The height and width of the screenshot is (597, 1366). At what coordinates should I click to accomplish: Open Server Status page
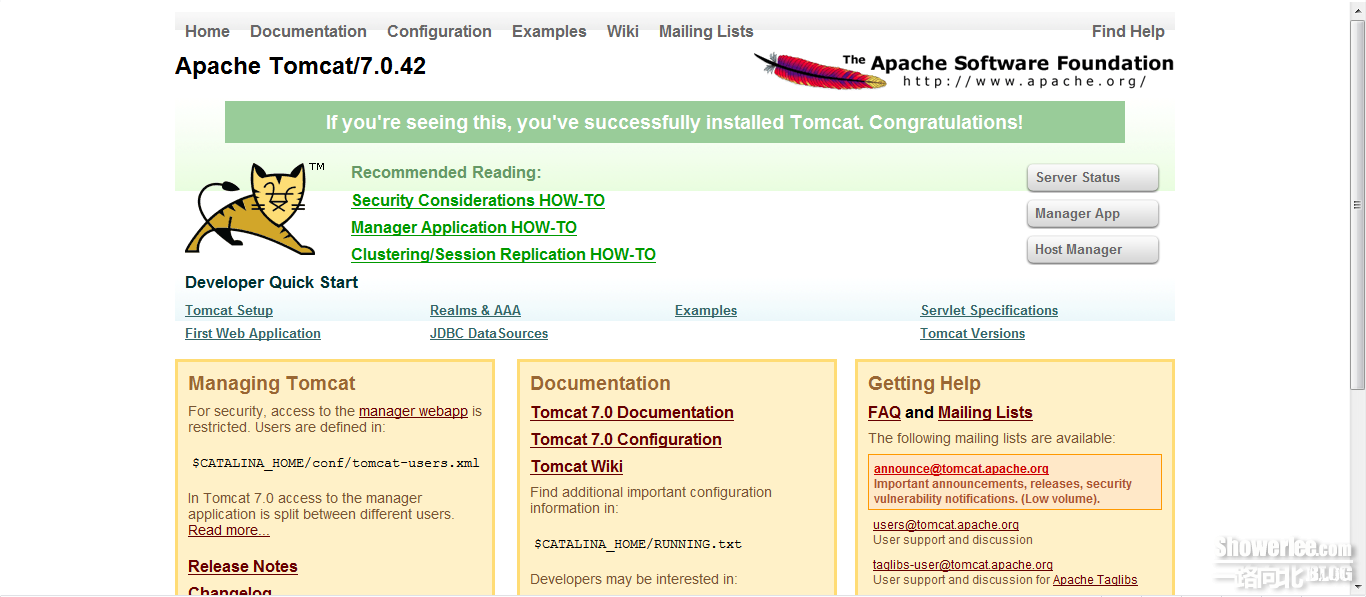[1092, 177]
